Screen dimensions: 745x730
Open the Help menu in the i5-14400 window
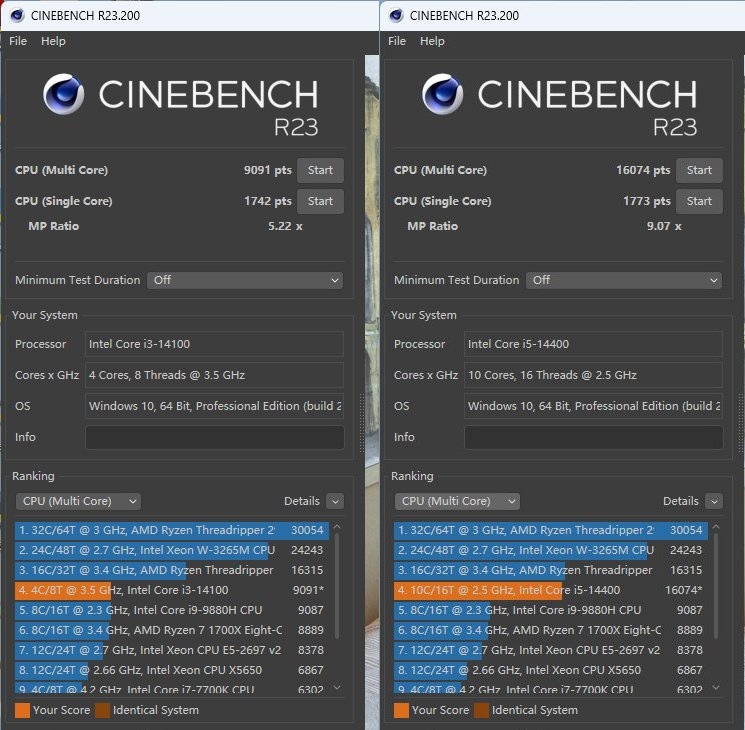[432, 41]
